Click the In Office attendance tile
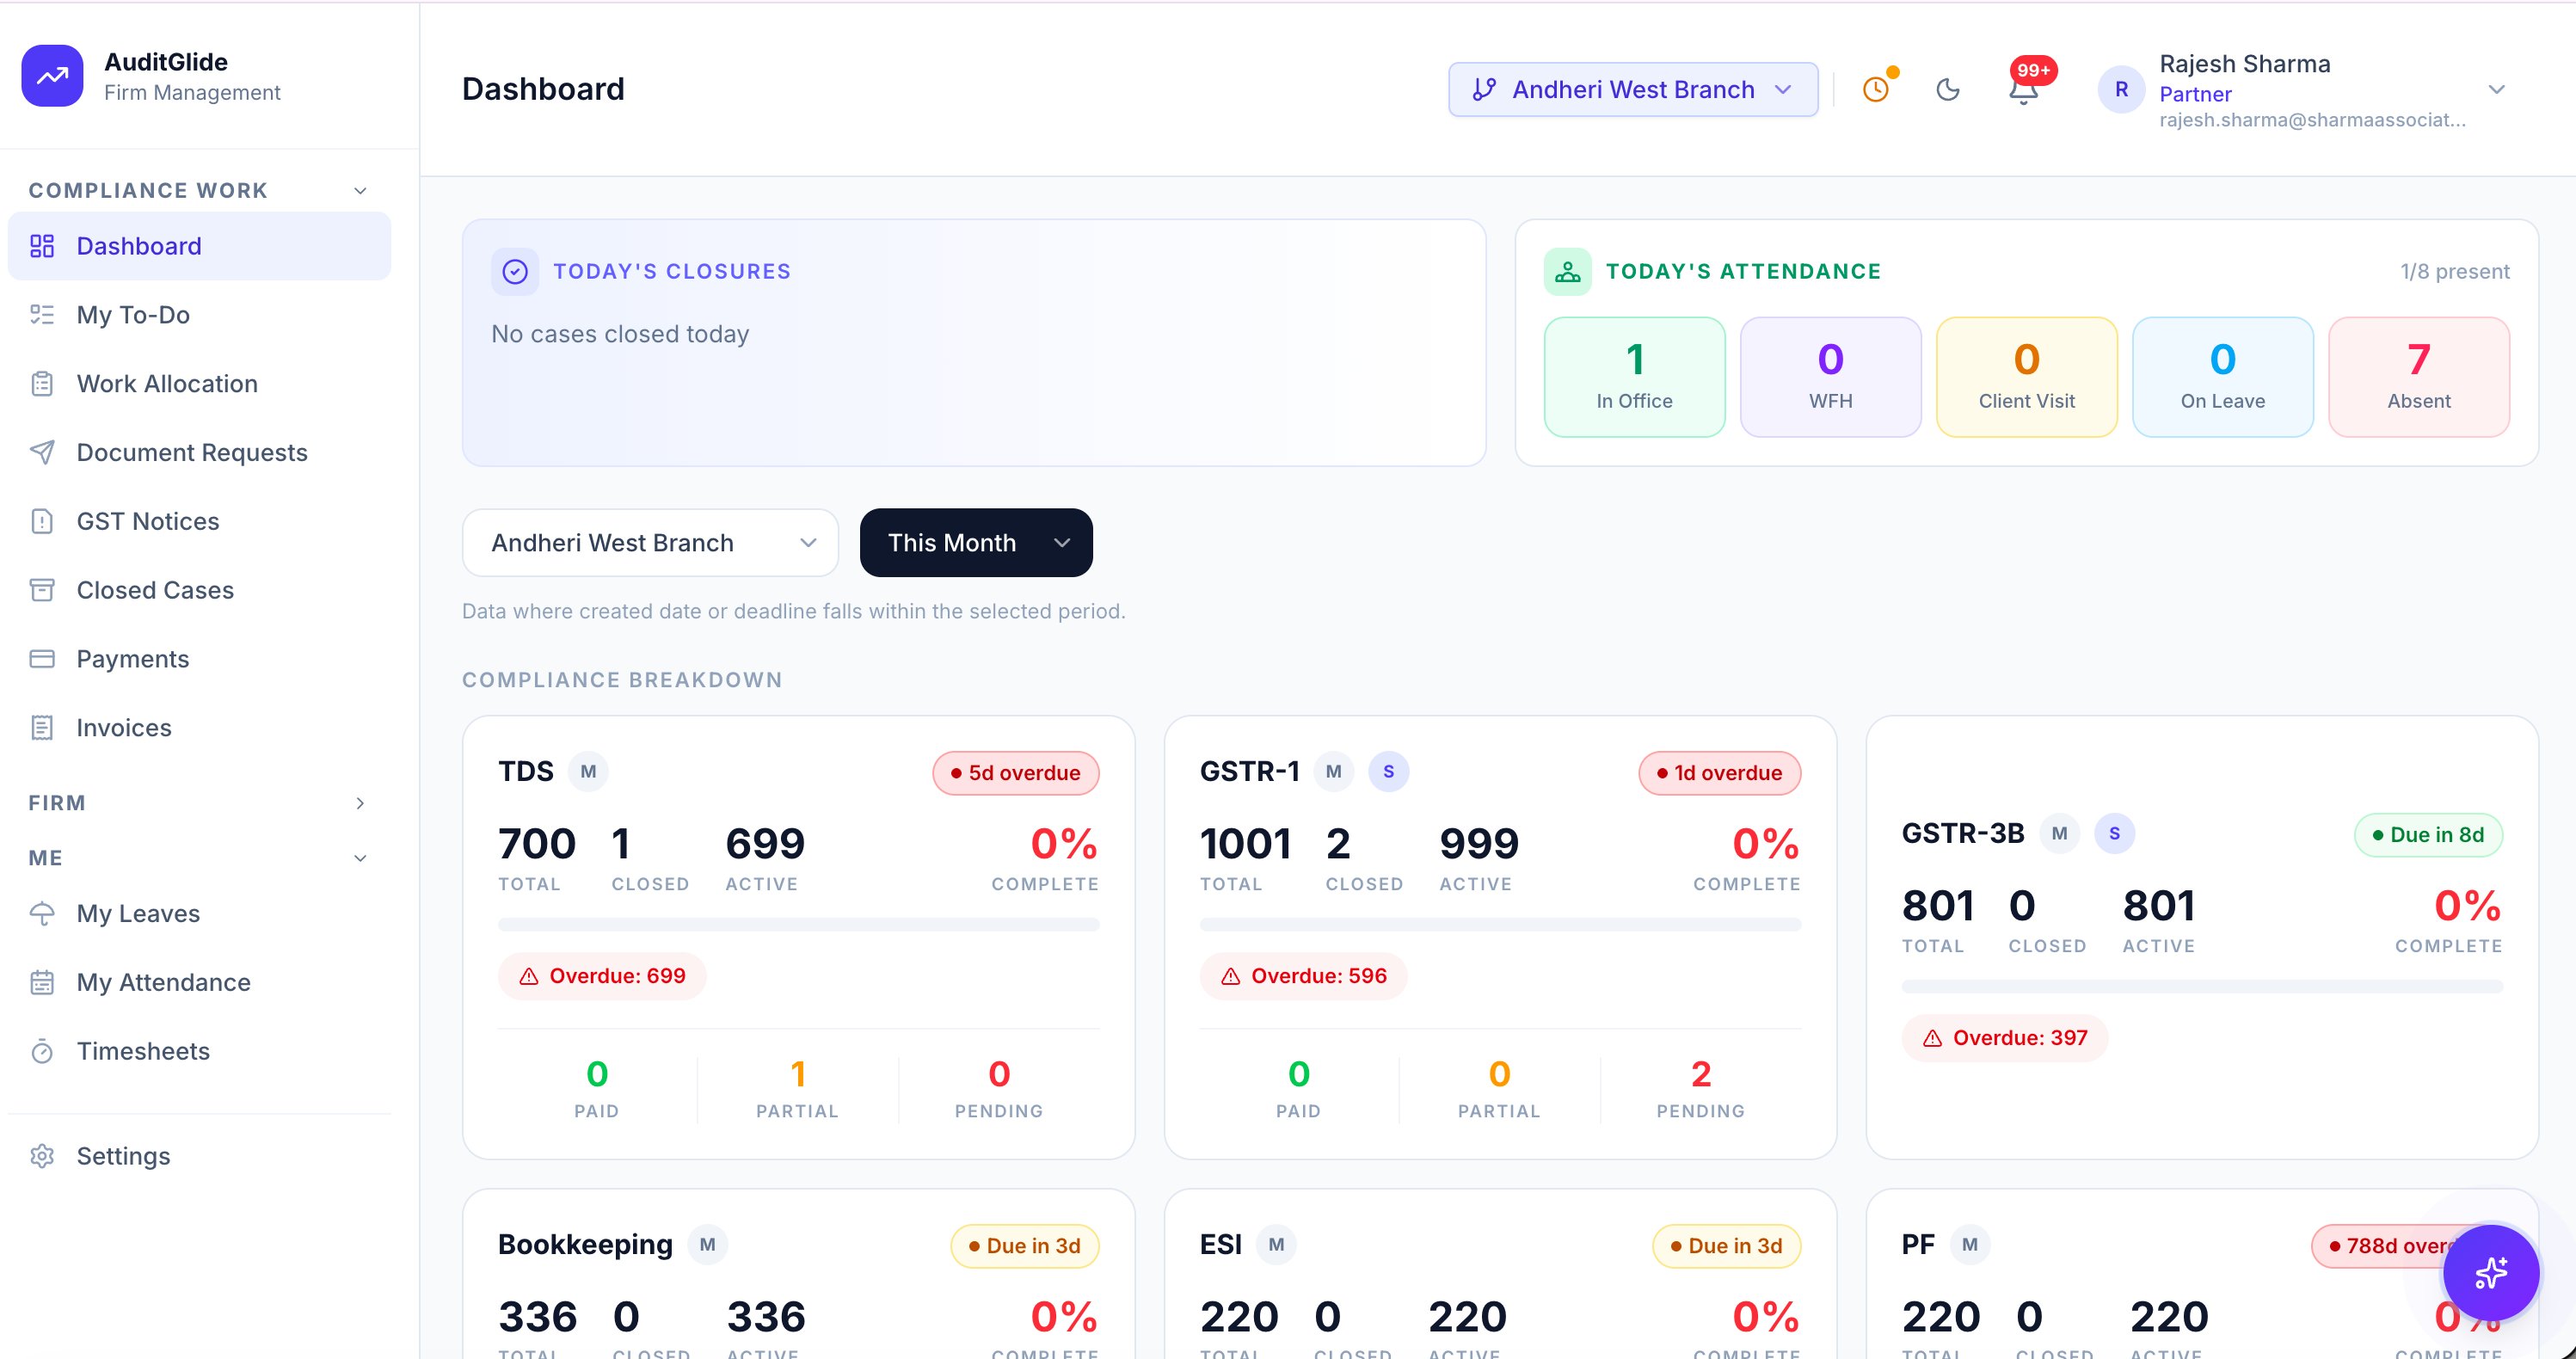This screenshot has width=2576, height=1359. 1634,377
